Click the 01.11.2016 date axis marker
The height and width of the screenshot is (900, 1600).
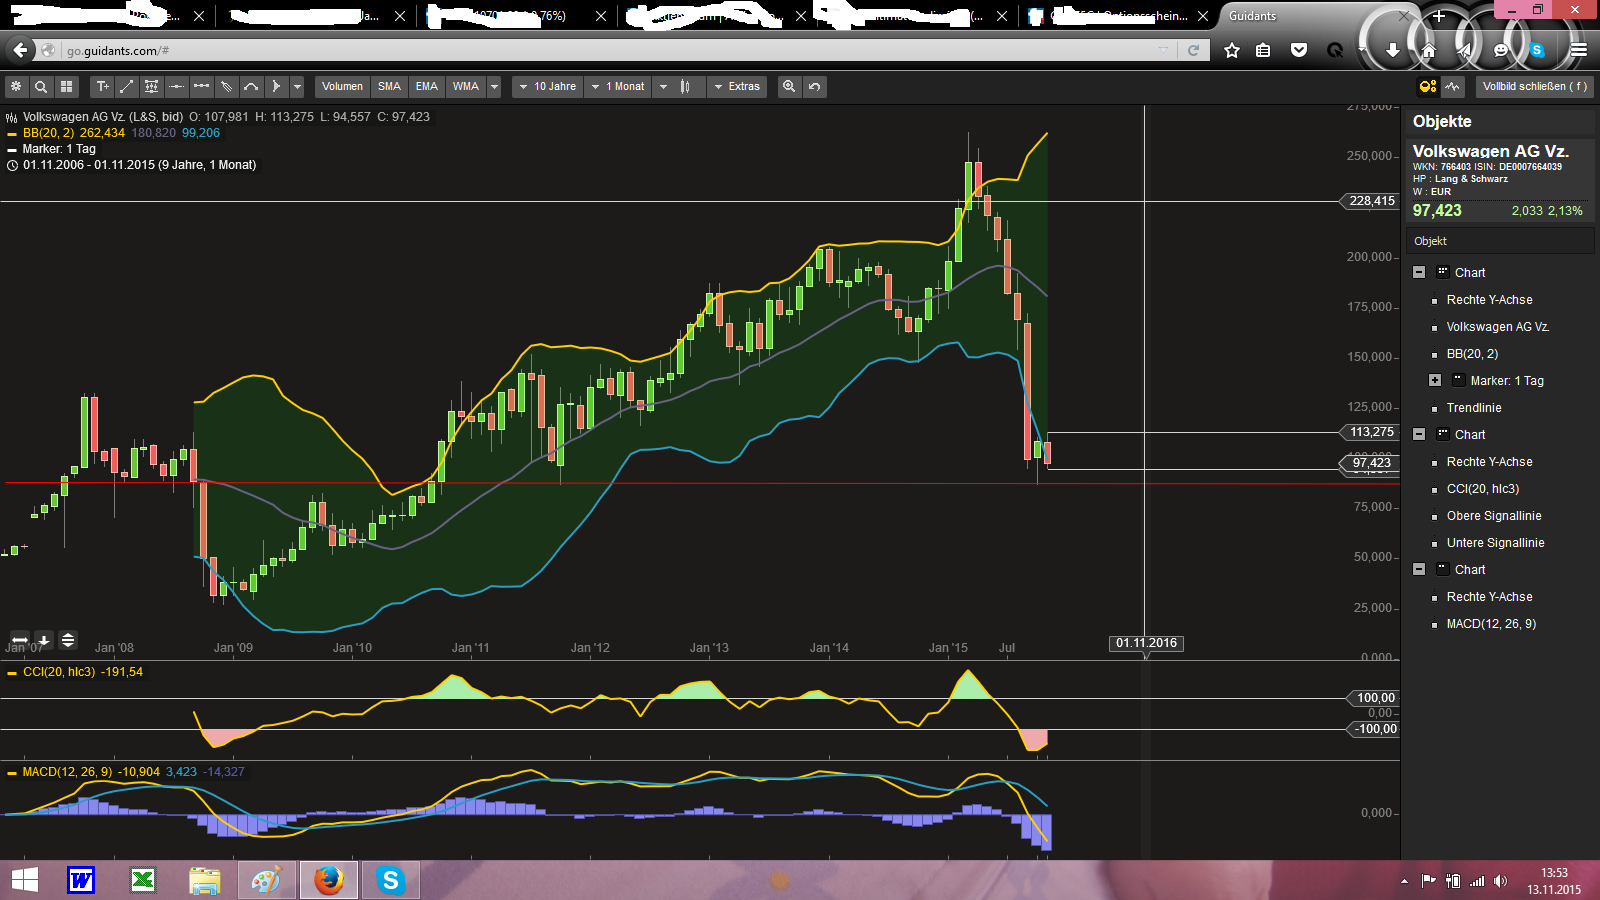pos(1147,643)
